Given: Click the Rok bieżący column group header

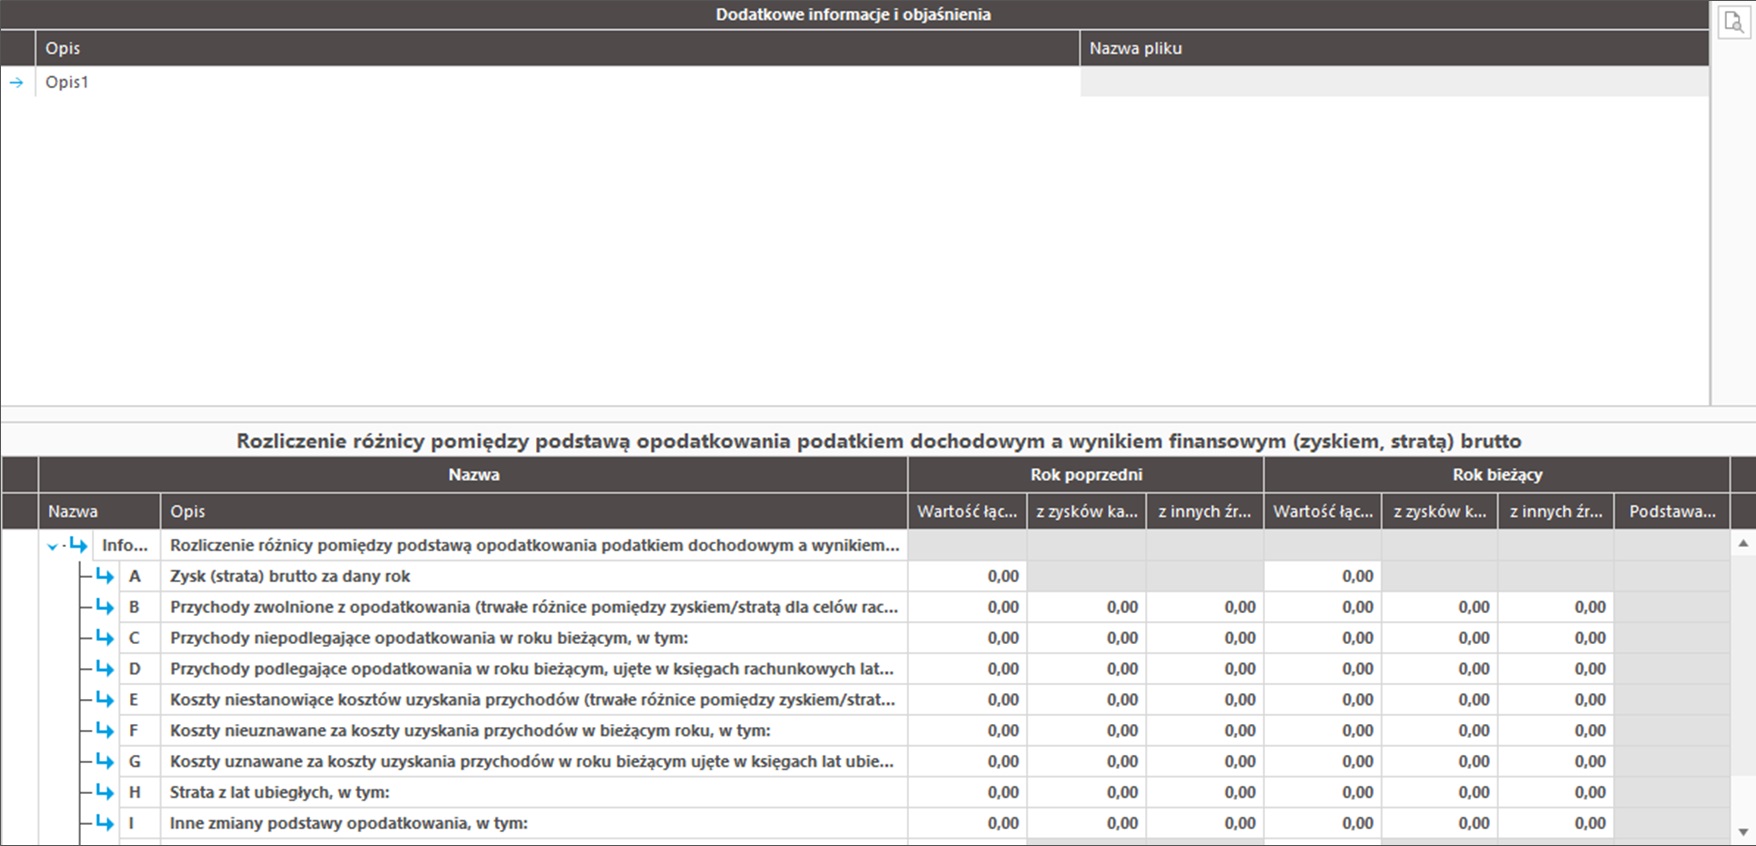Looking at the screenshot, I should pos(1496,475).
